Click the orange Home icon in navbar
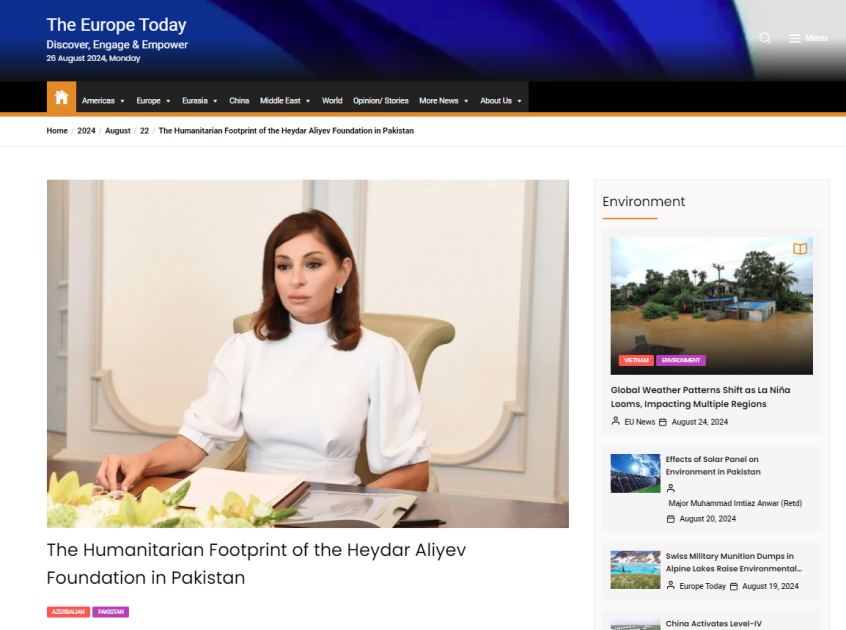Image resolution: width=846 pixels, height=630 pixels. tap(61, 98)
